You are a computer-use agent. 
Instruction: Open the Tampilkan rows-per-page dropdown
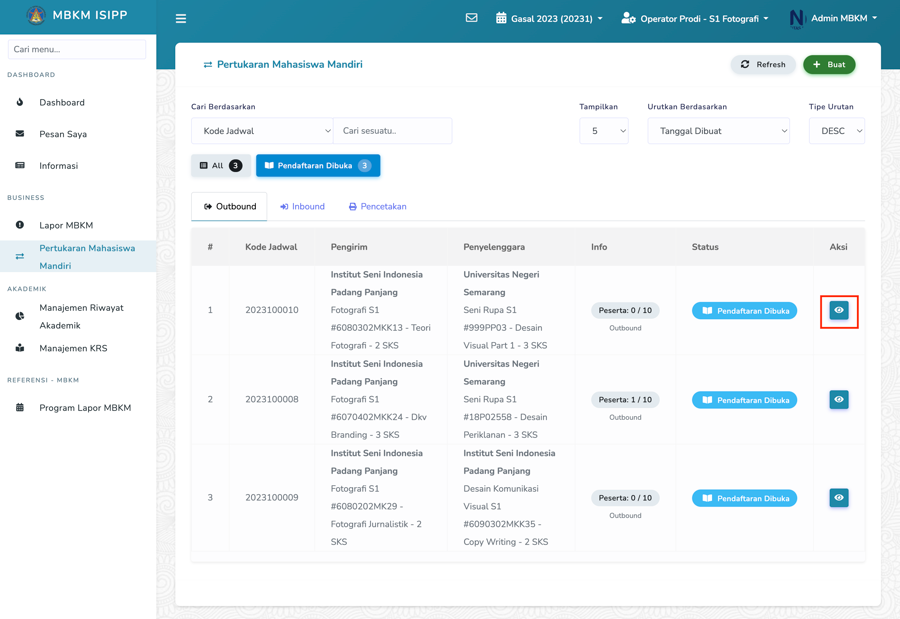coord(603,131)
